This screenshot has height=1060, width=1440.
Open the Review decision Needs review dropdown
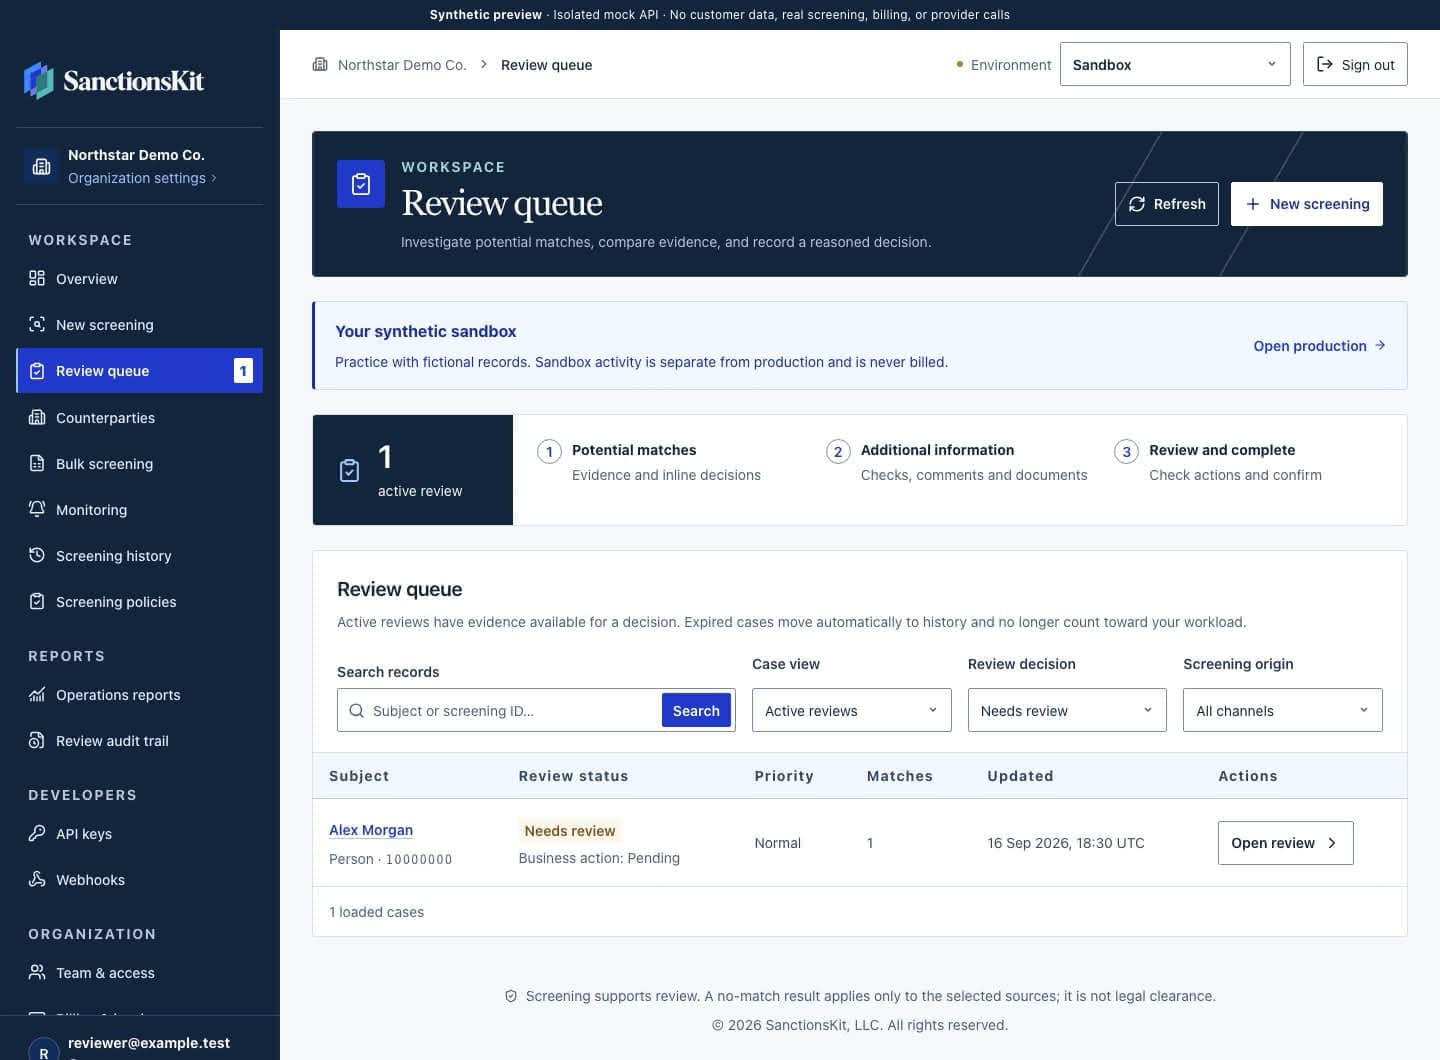(x=1067, y=710)
